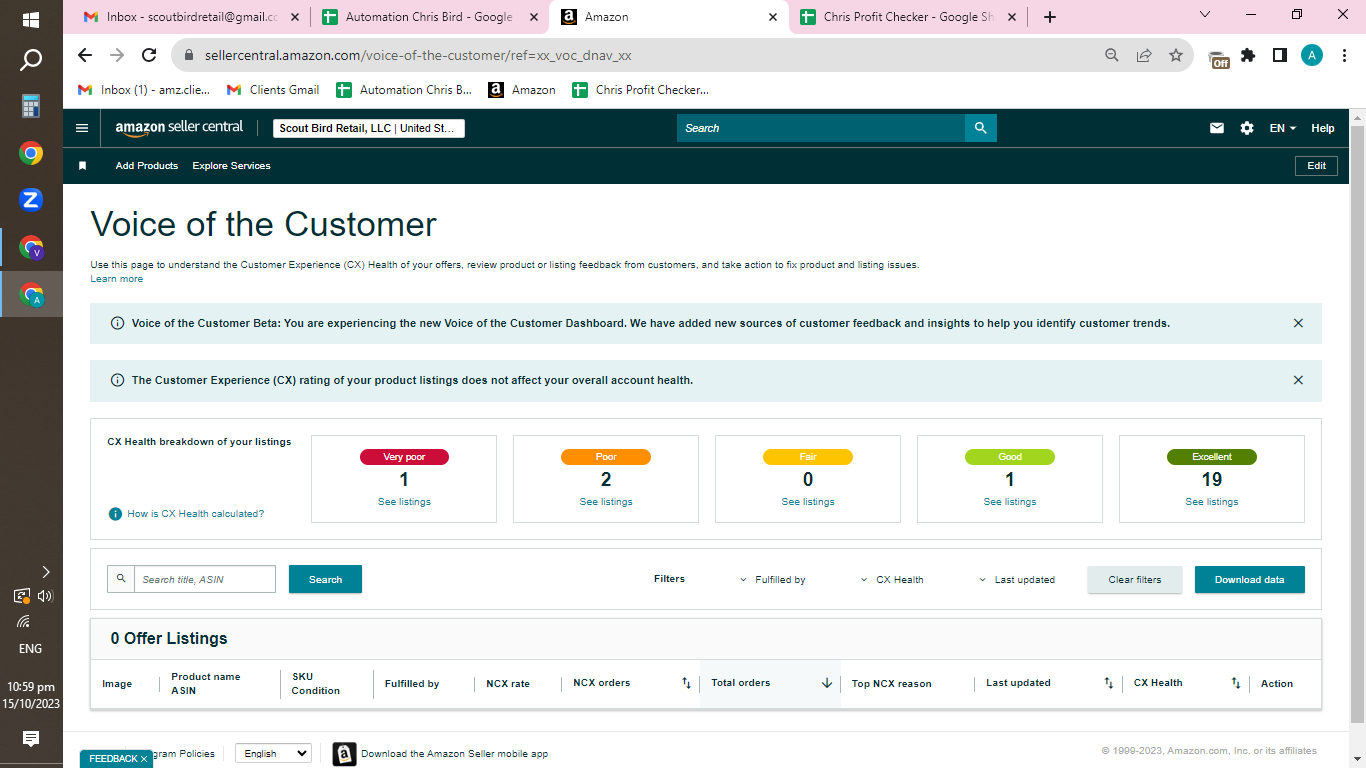See listings under Fair
This screenshot has width=1366, height=768.
(808, 502)
